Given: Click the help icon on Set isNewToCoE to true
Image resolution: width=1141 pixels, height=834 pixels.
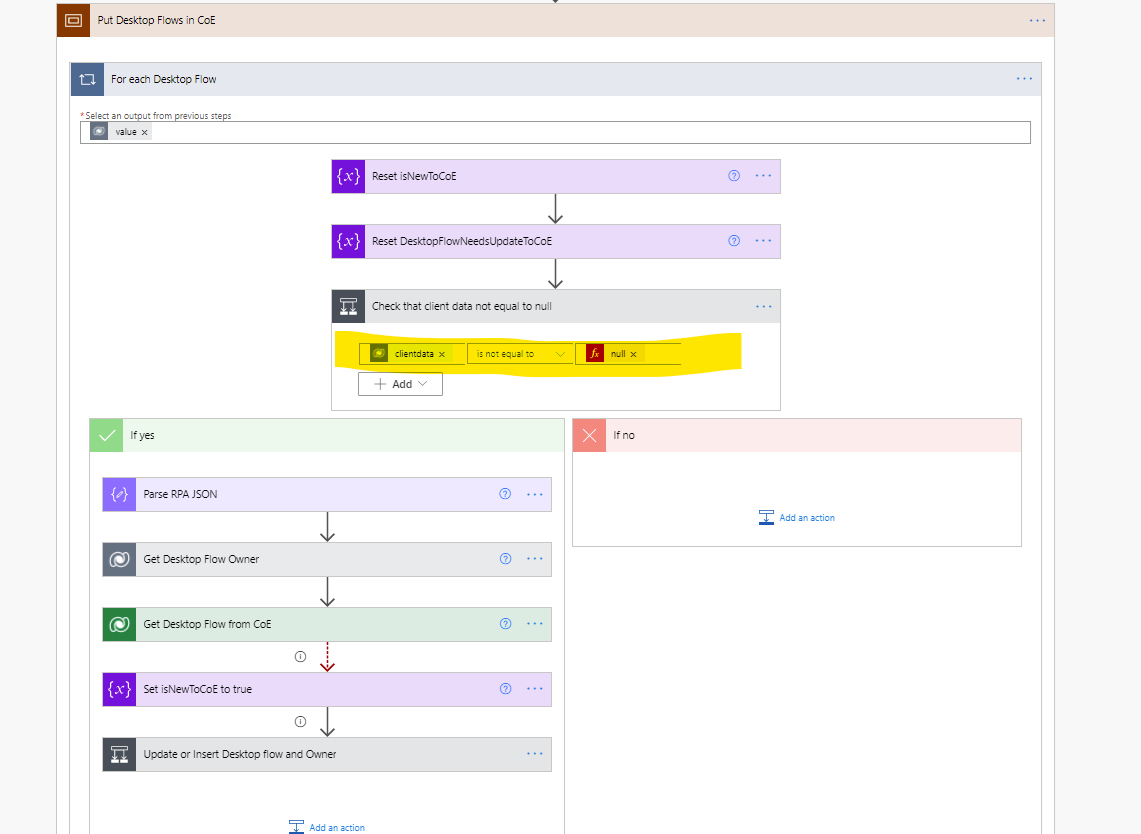Looking at the screenshot, I should [x=504, y=689].
